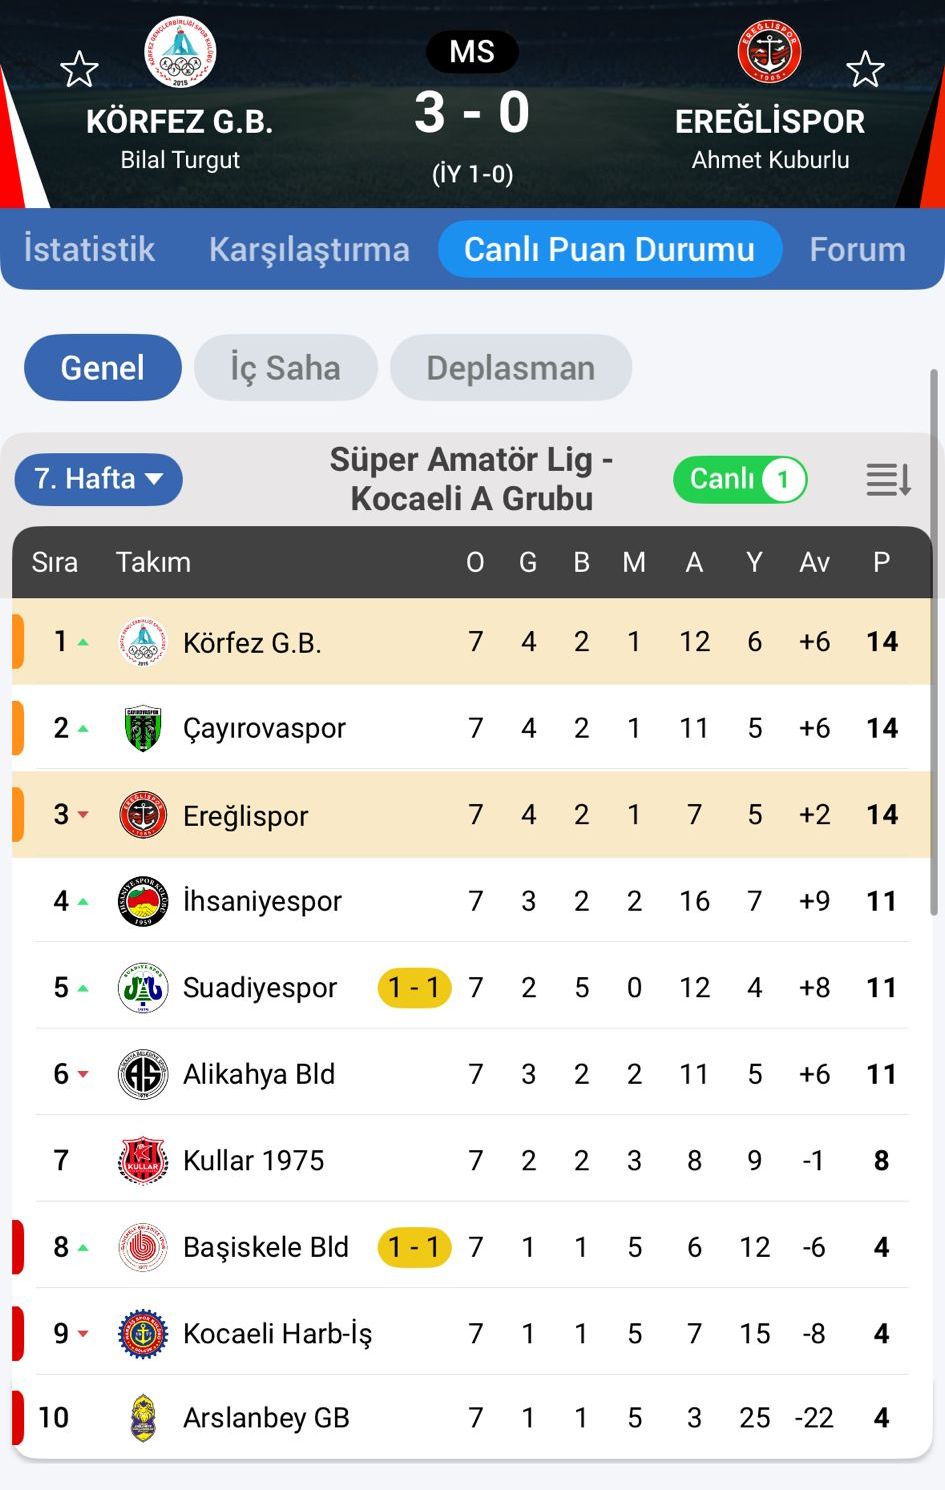Expand the 7. Hafta week dropdown
This screenshot has width=945, height=1490.
tap(98, 479)
